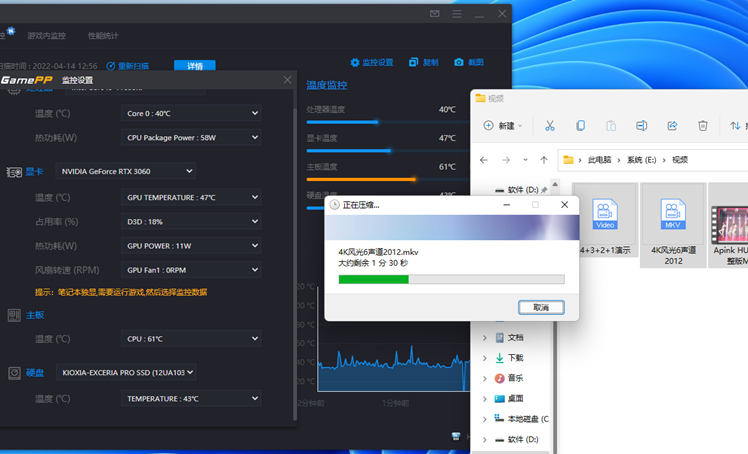Click the Cut scissors icon in Explorer
This screenshot has width=748, height=454.
(550, 126)
